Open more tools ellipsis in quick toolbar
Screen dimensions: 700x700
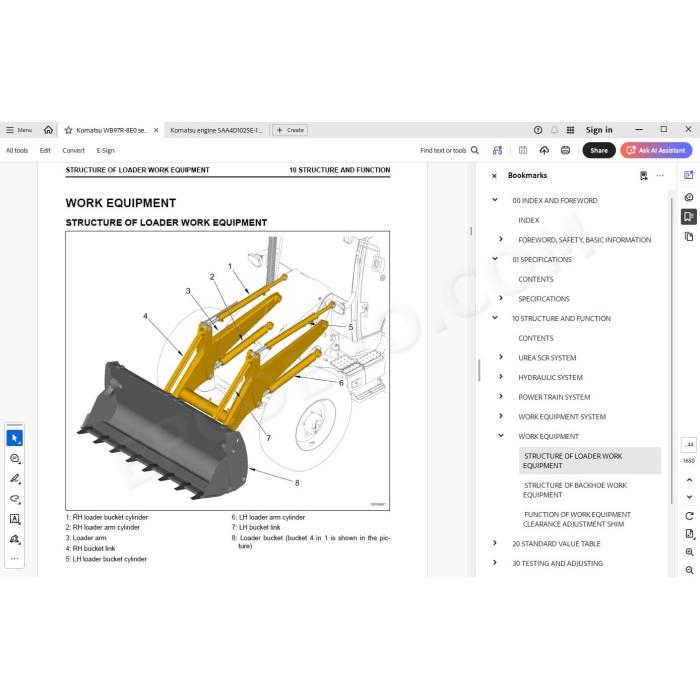(14, 558)
